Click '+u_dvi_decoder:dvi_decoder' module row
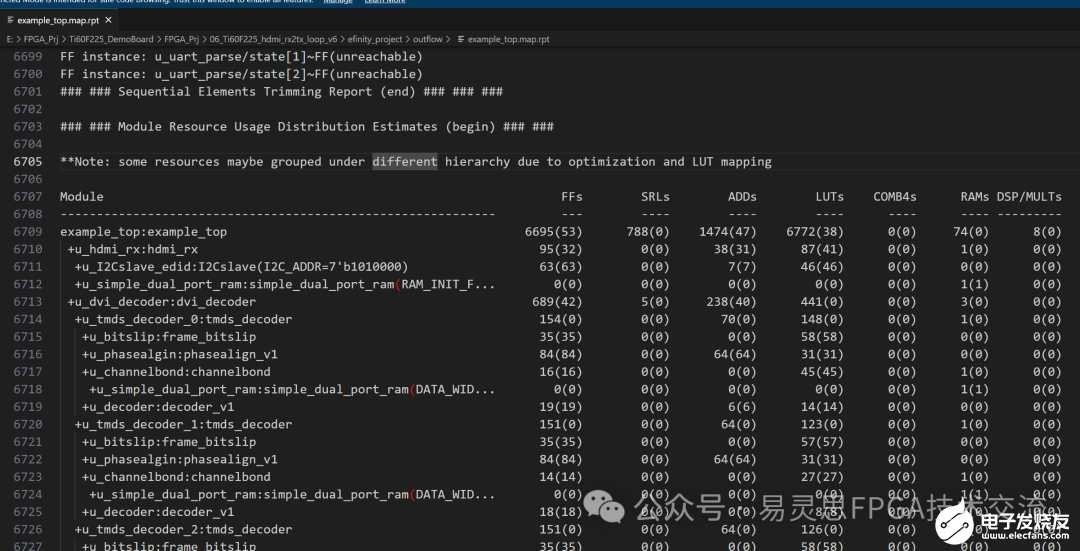 [161, 302]
